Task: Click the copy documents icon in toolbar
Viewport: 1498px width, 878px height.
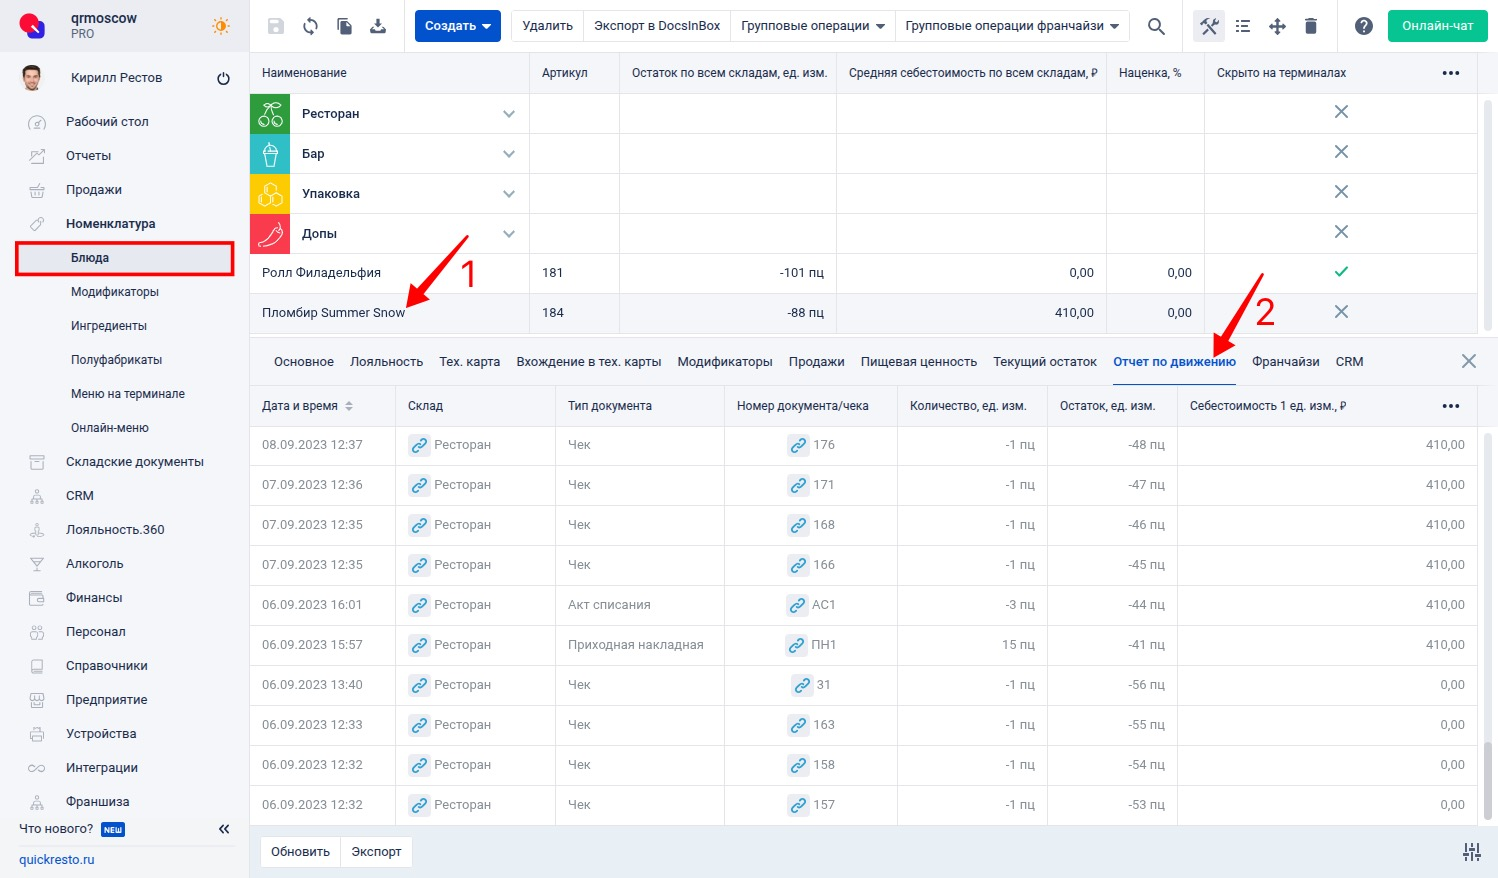Action: coord(345,26)
